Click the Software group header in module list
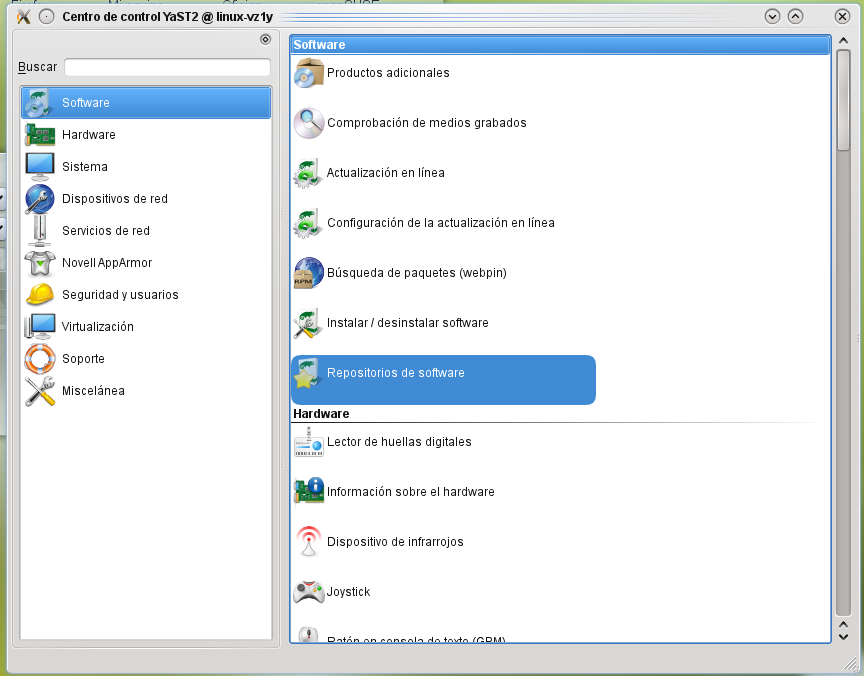The image size is (864, 676). point(560,45)
